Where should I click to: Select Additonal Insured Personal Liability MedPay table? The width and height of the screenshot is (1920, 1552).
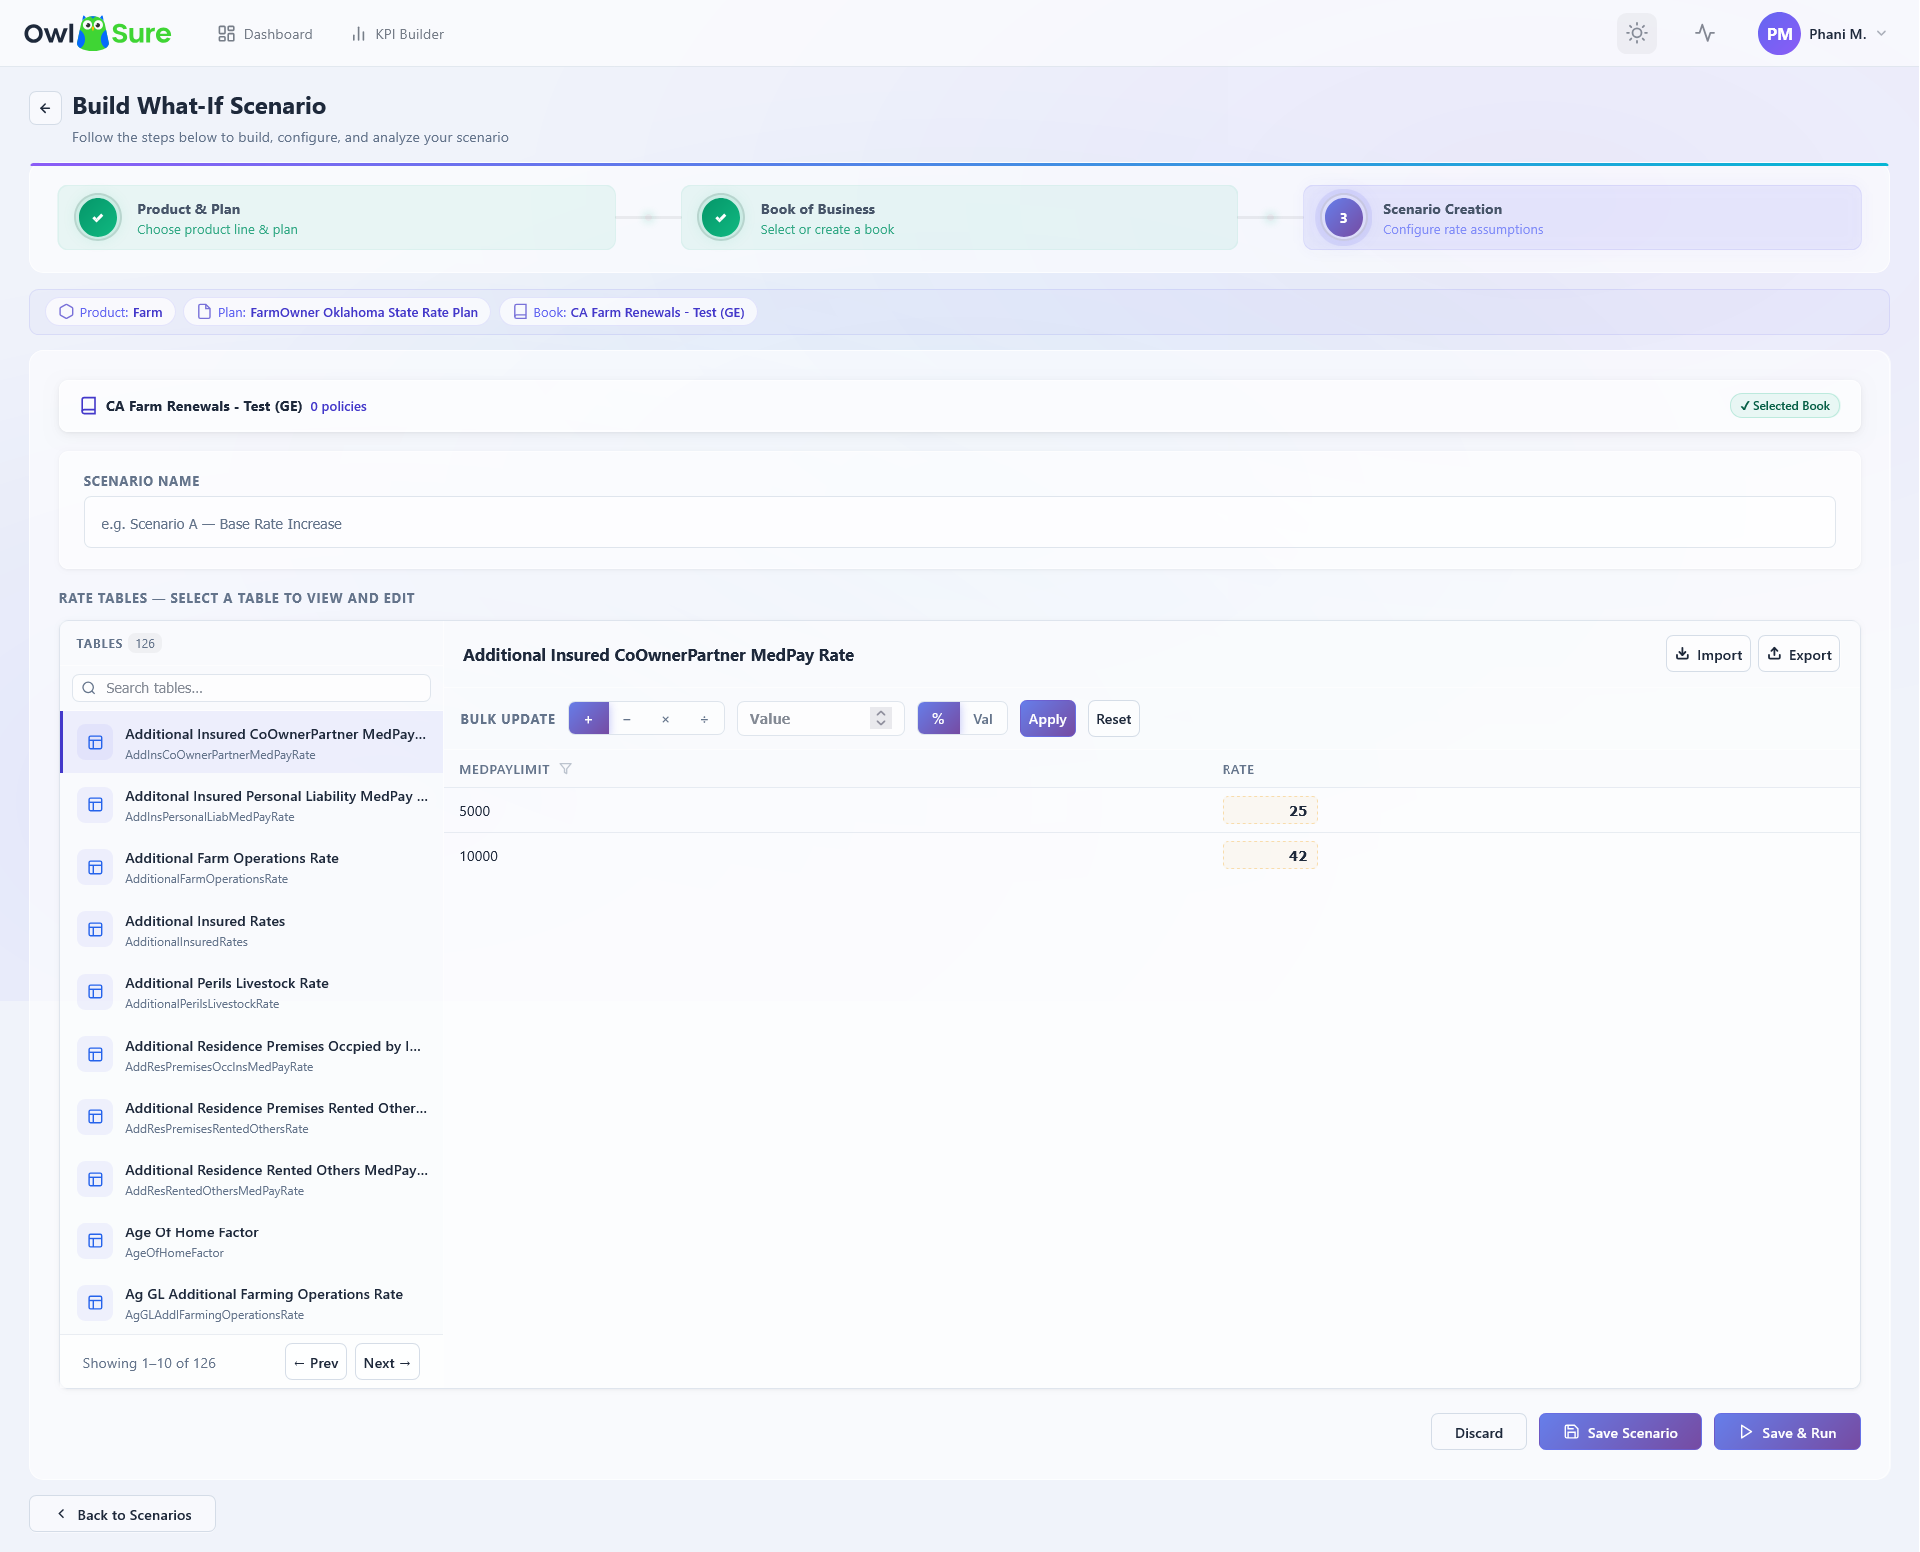[x=252, y=805]
